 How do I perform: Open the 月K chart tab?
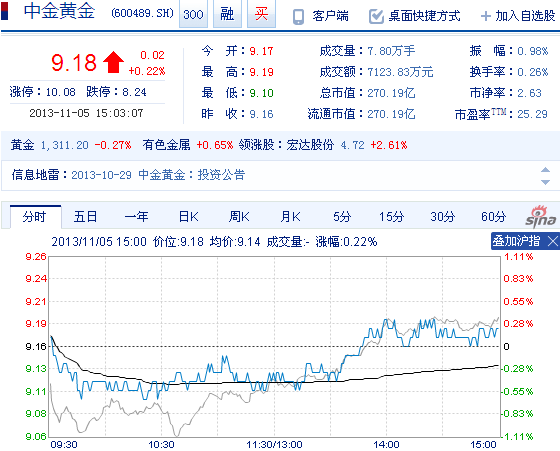click(290, 217)
